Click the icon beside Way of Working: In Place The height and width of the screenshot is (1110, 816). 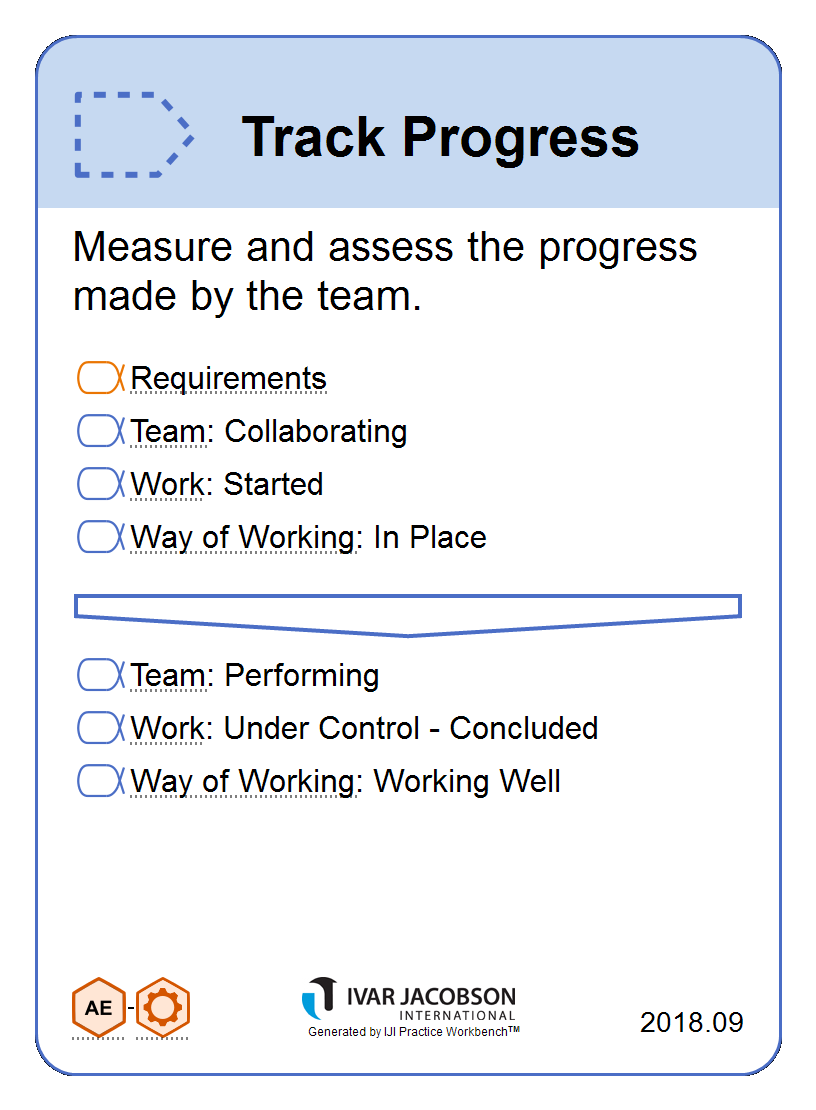(x=101, y=537)
